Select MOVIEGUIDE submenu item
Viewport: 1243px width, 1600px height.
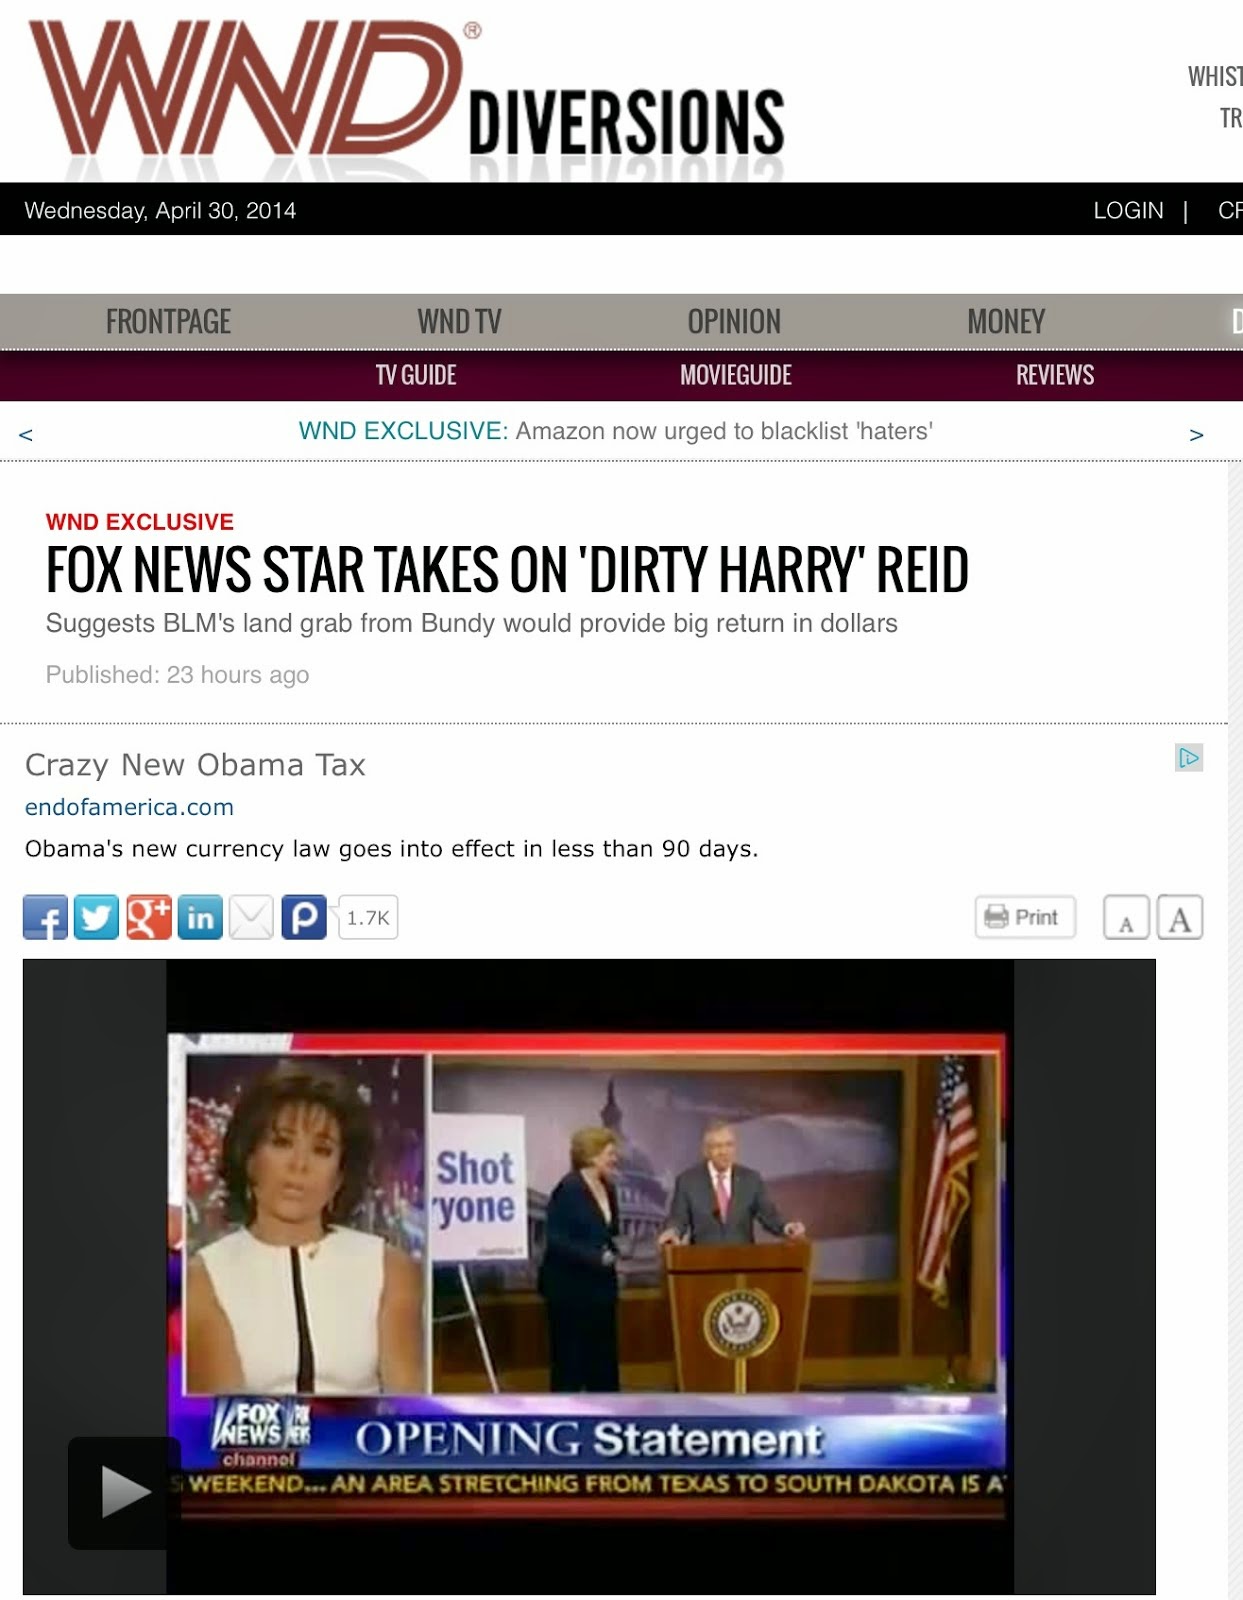pos(736,375)
